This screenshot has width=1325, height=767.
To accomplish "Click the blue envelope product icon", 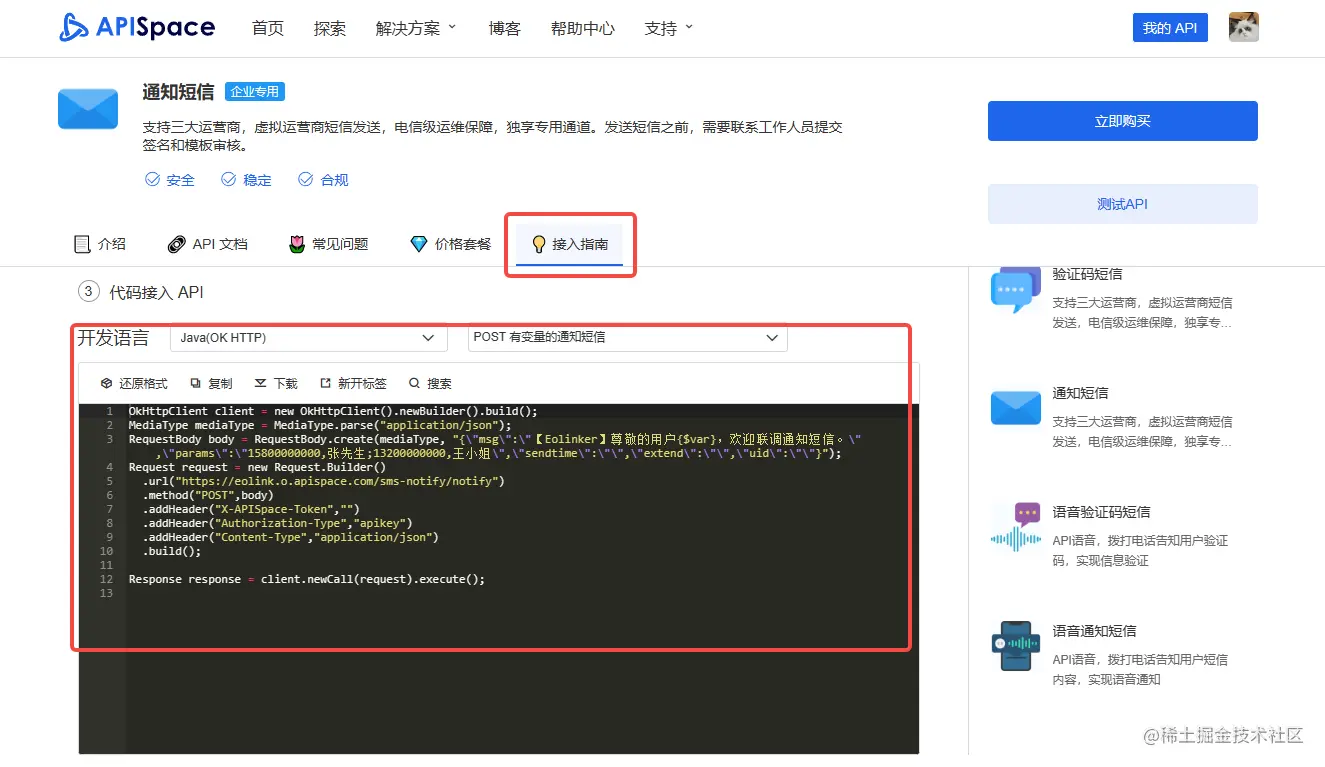I will pyautogui.click(x=88, y=108).
